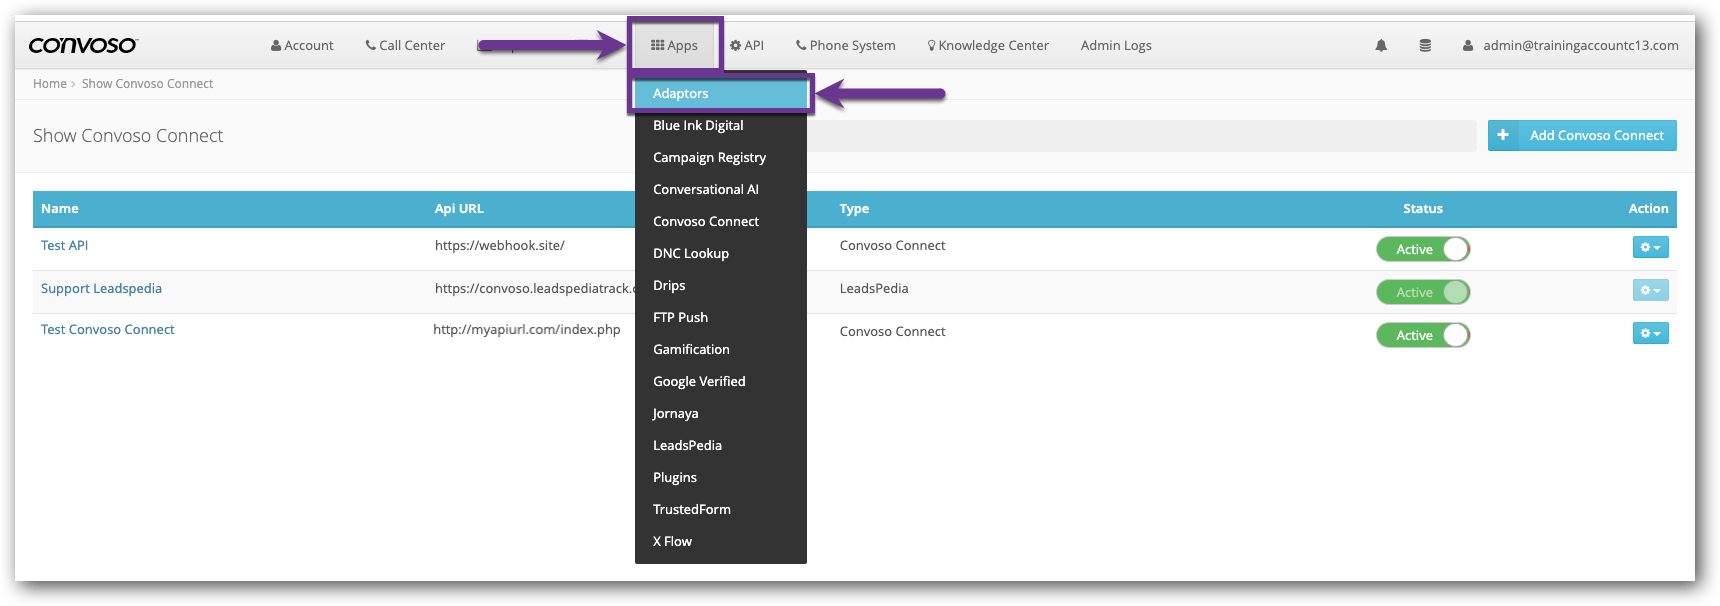Toggle Active status for Test Convoso Connect

[1423, 335]
